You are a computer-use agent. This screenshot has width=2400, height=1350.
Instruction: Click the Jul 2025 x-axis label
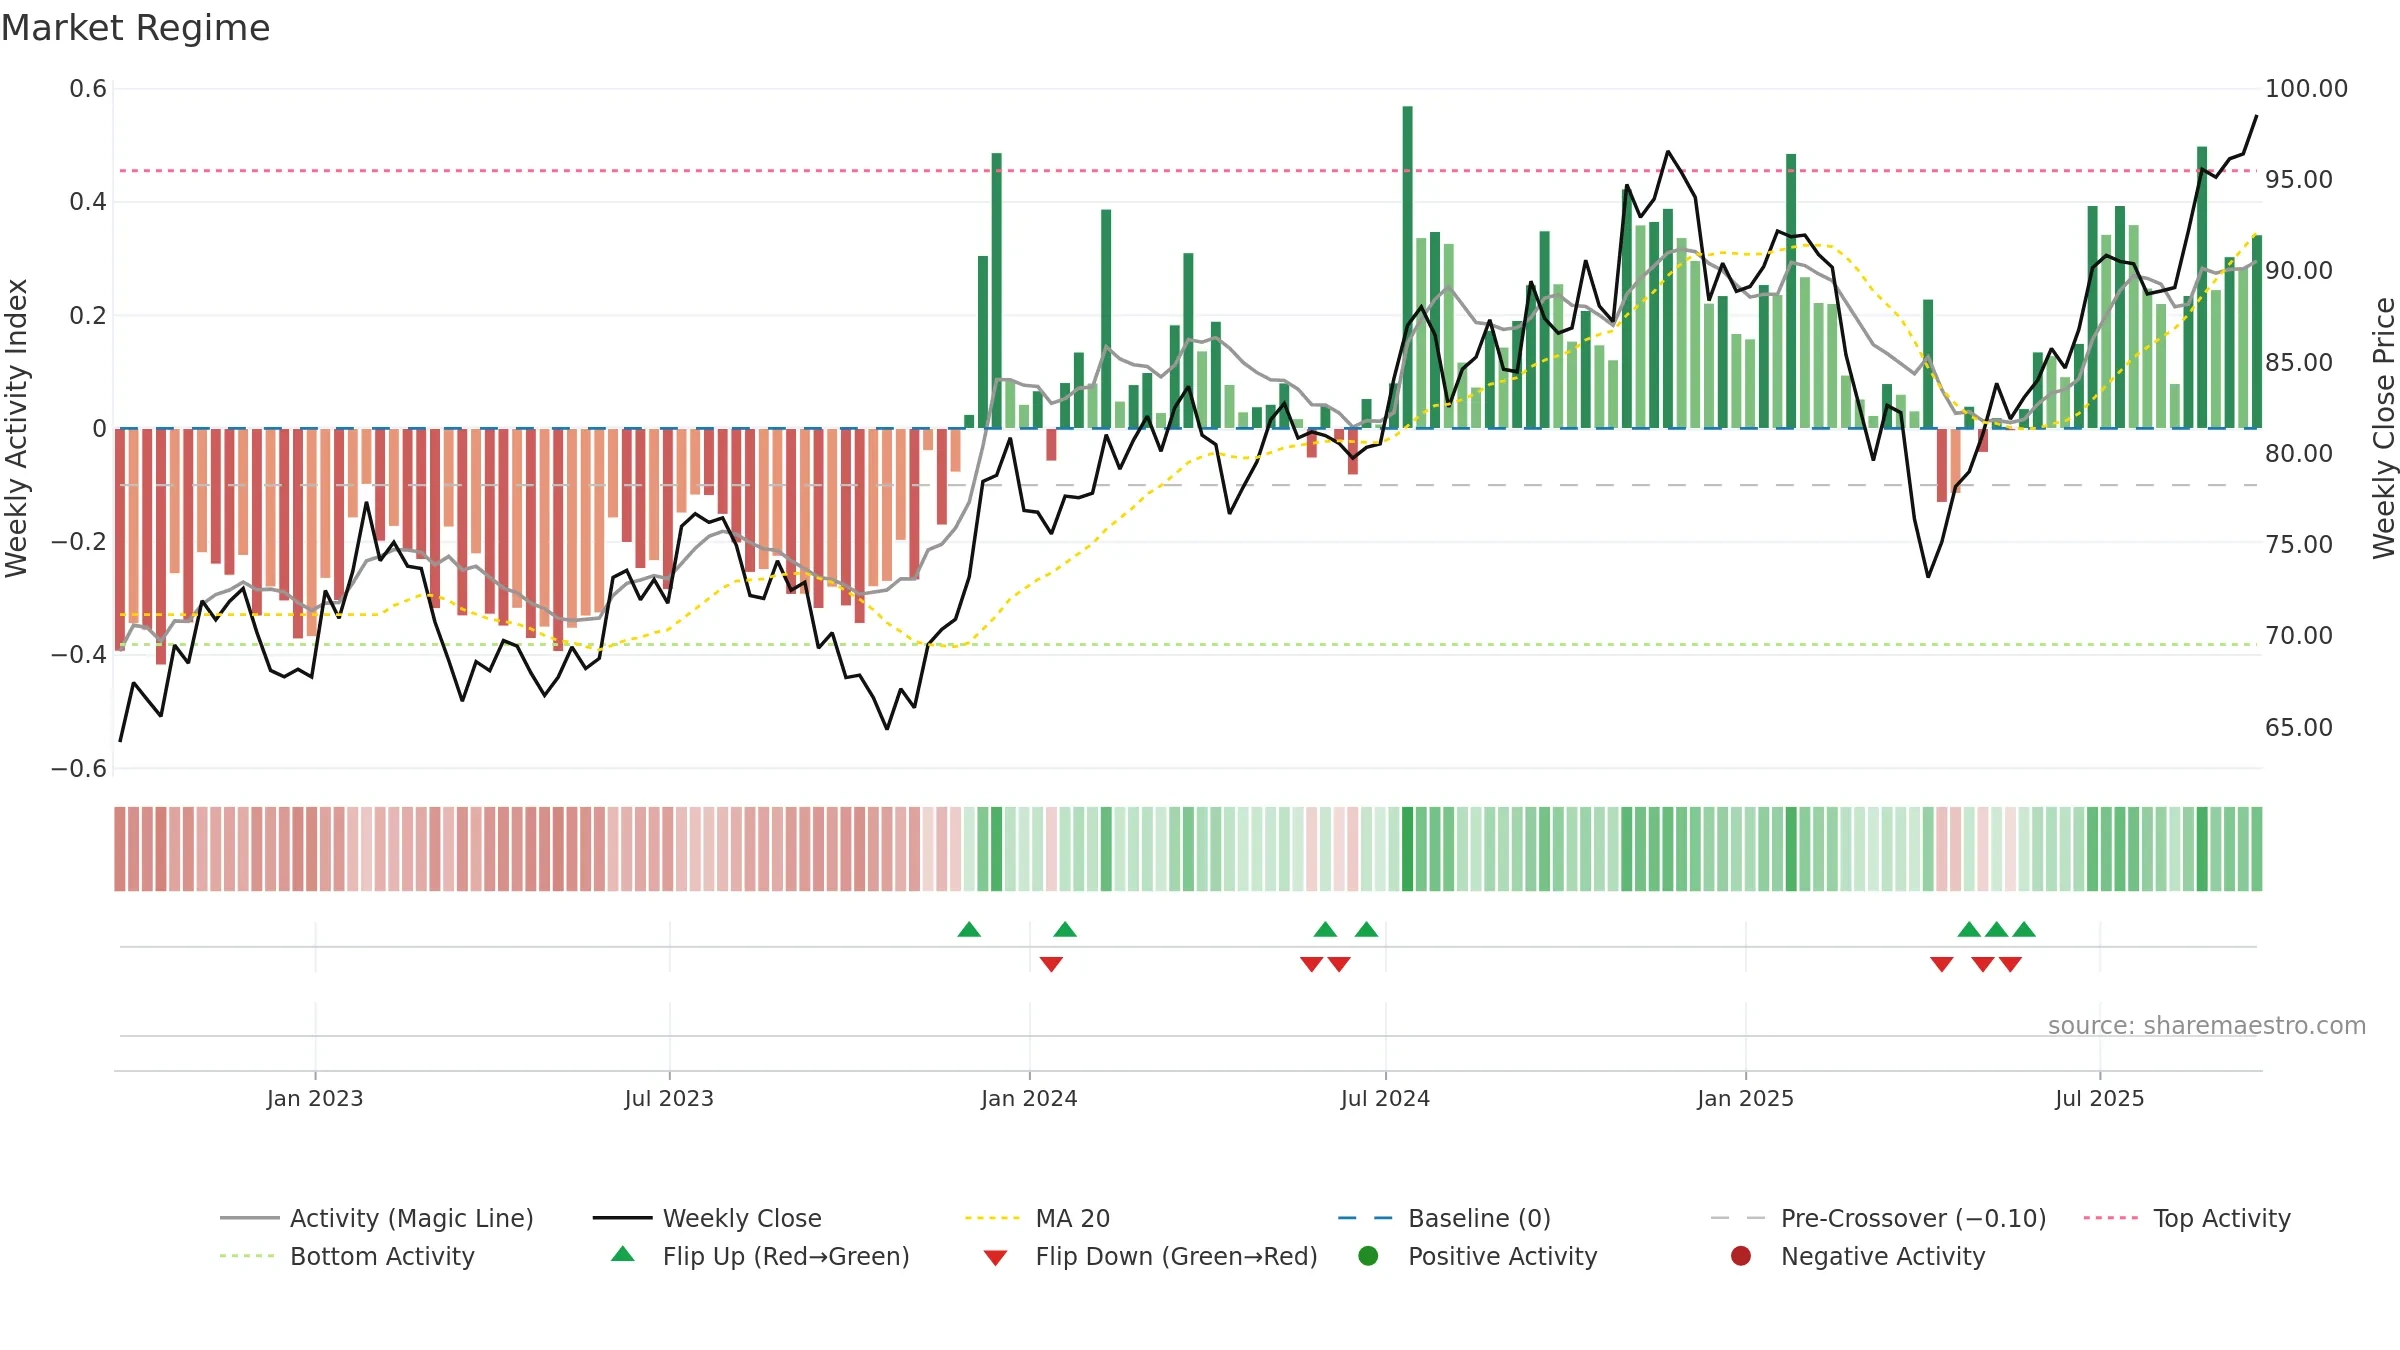[x=2100, y=1098]
